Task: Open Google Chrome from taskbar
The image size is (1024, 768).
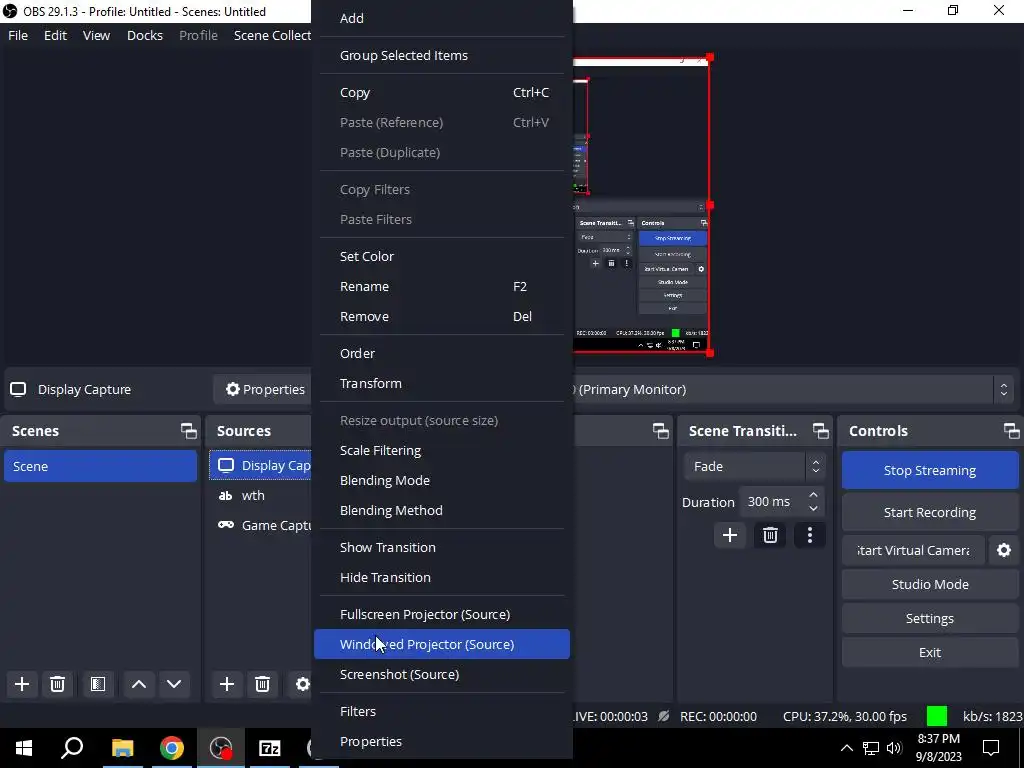Action: click(172, 748)
